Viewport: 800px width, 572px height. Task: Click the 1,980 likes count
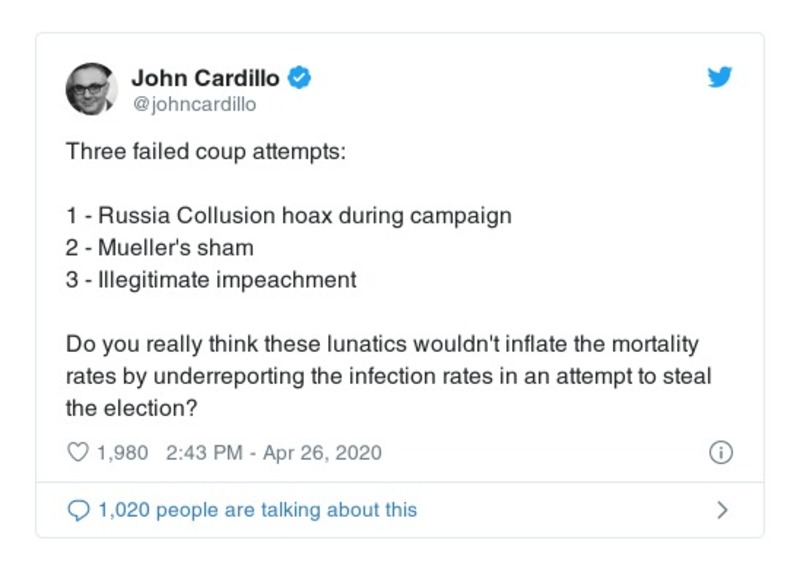pyautogui.click(x=122, y=453)
